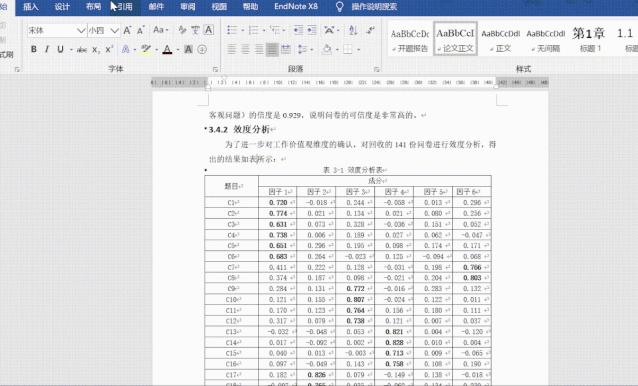Align text right
638x386 pixels.
coord(259,49)
